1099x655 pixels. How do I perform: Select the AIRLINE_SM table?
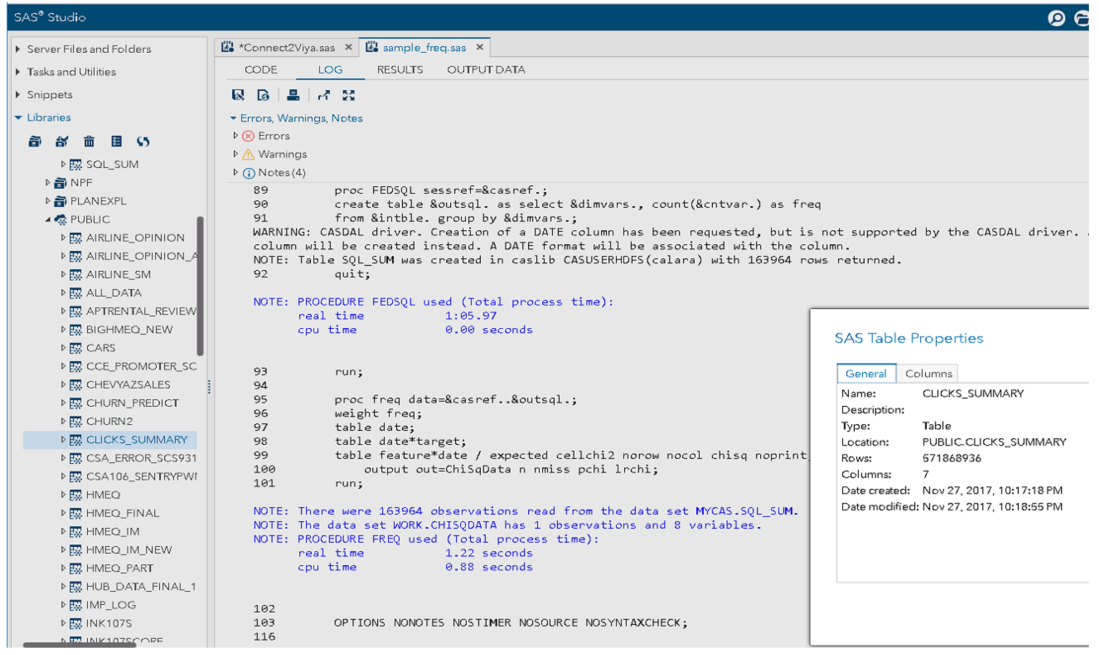[118, 275]
